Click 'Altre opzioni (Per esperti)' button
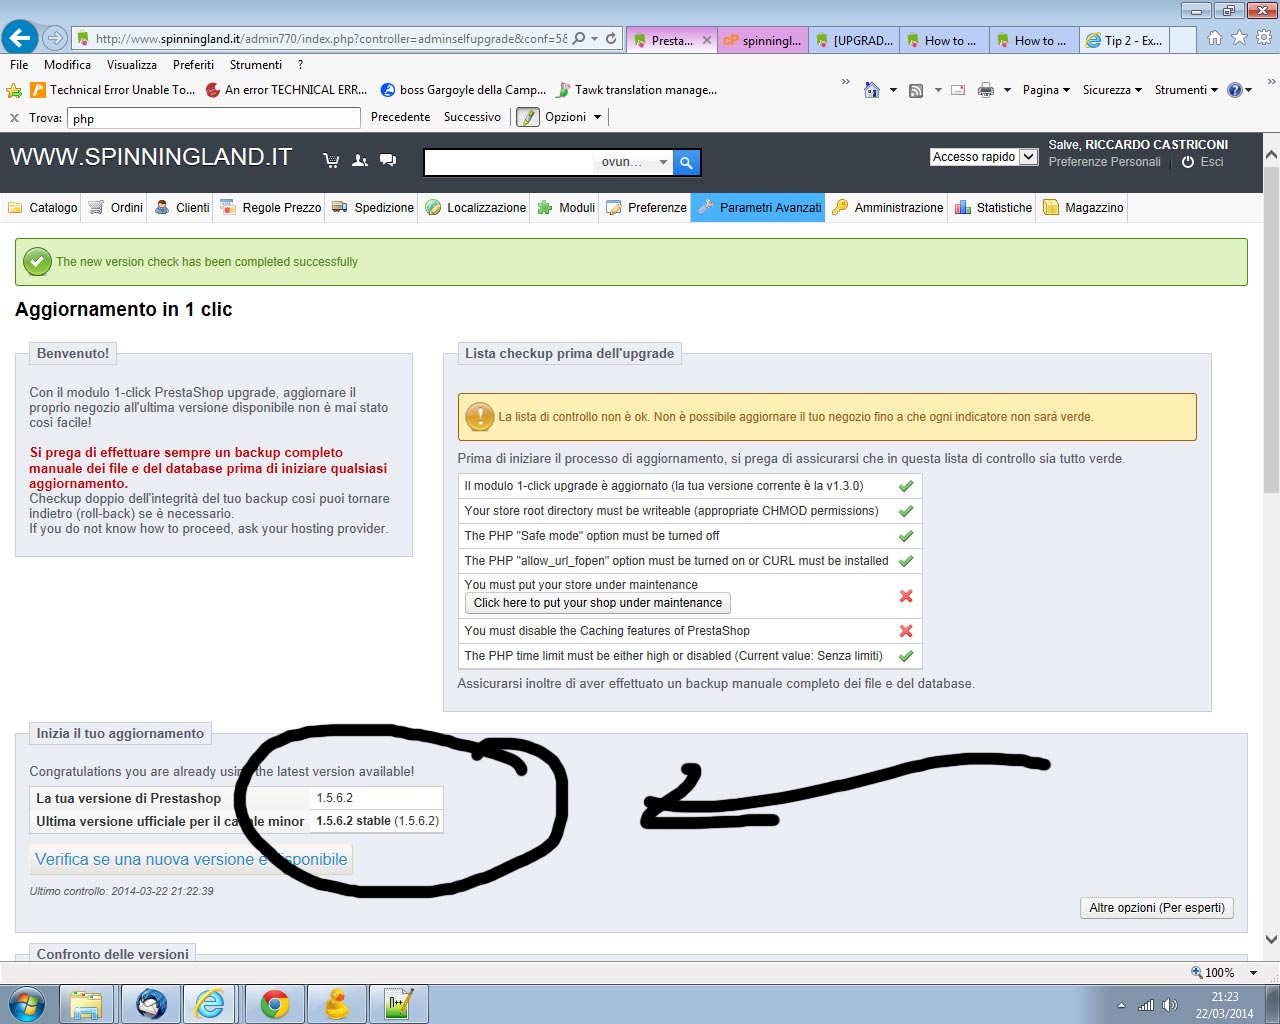 [x=1157, y=908]
